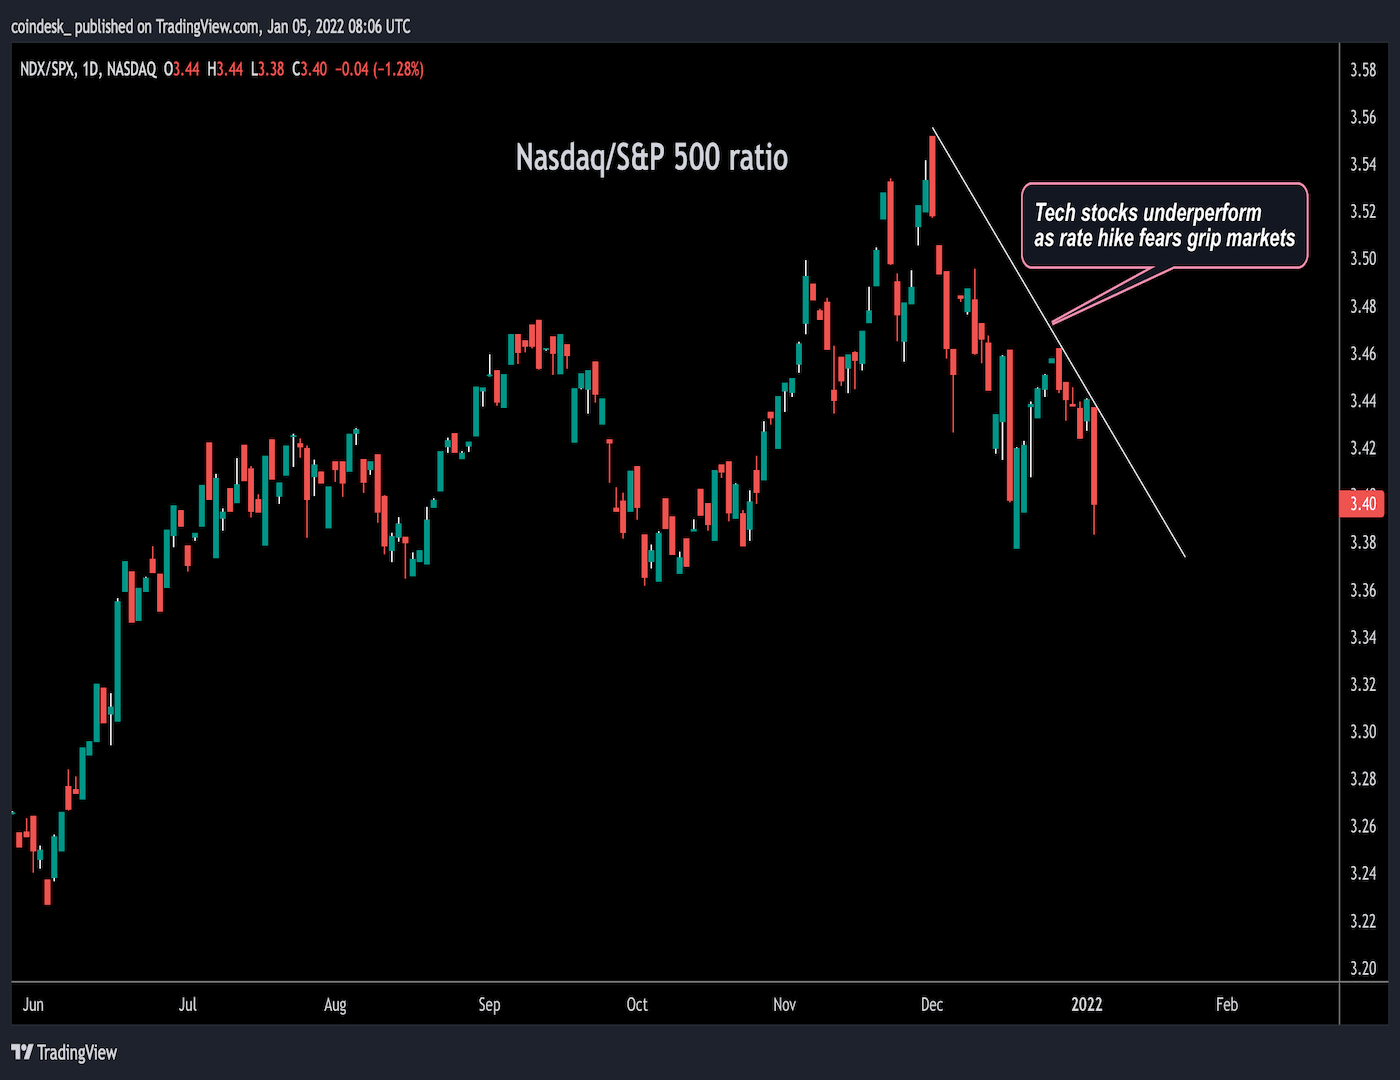The image size is (1400, 1080).
Task: Click the 3.32 price axis label
Action: click(x=1363, y=684)
